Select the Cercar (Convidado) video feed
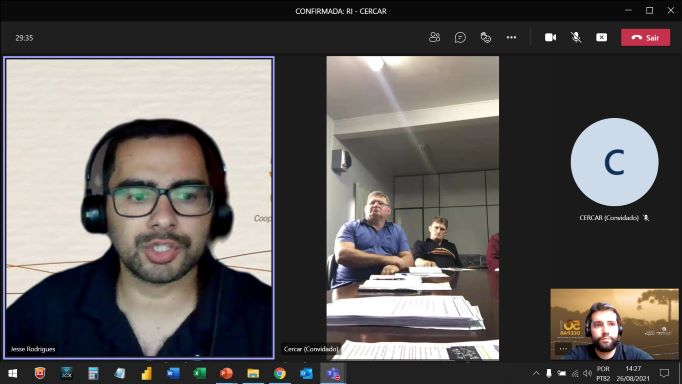This screenshot has height=384, width=682. coord(413,208)
